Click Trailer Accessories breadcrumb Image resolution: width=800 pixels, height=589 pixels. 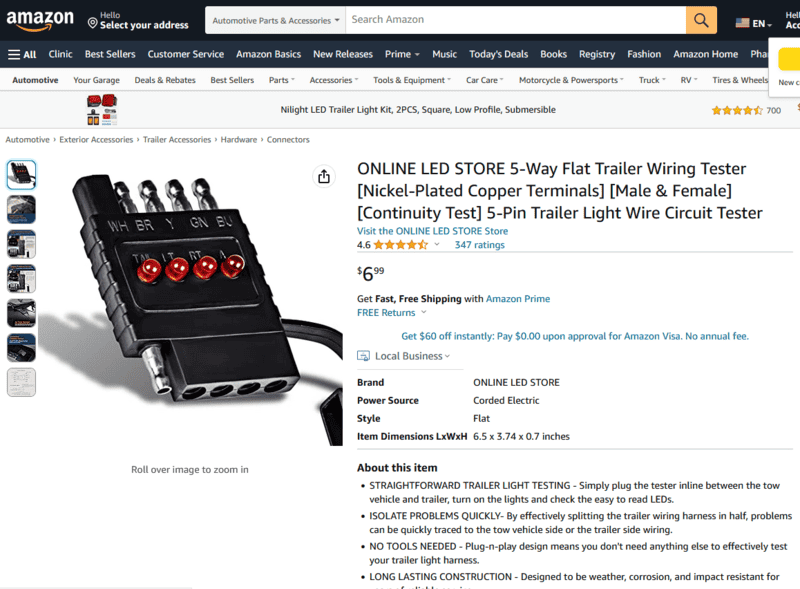[x=177, y=140]
